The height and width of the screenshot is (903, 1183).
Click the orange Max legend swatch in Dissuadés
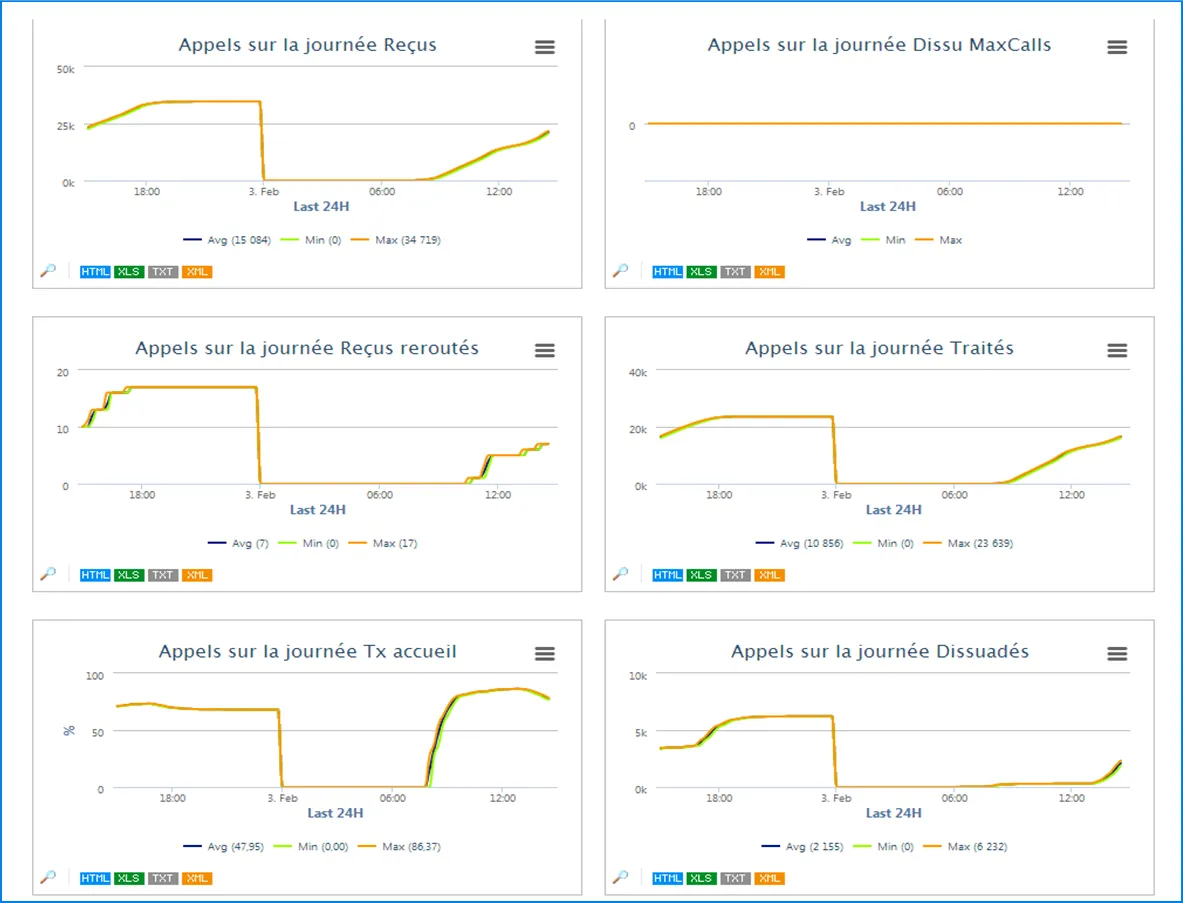933,846
